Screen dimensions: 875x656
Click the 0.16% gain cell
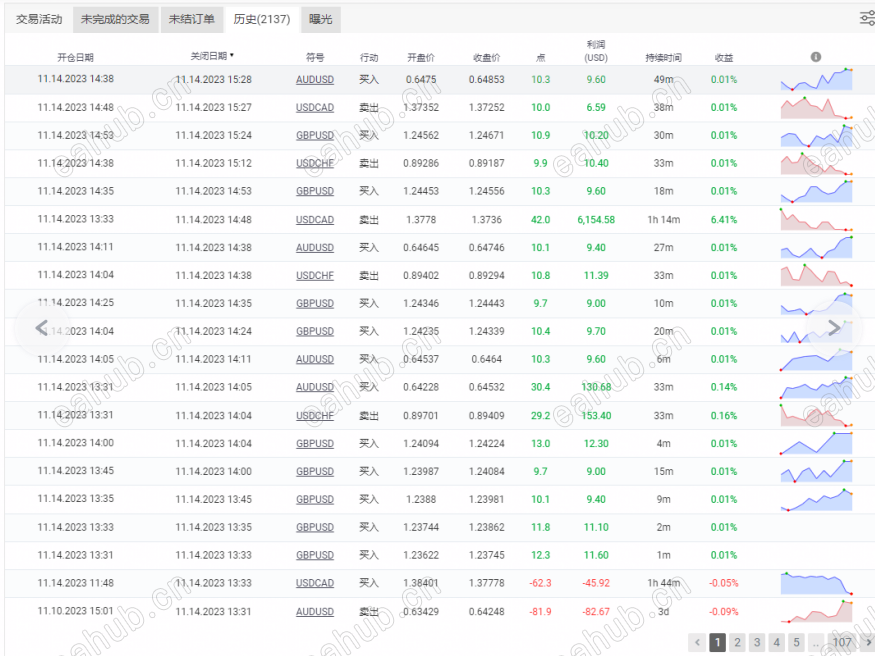pos(724,416)
